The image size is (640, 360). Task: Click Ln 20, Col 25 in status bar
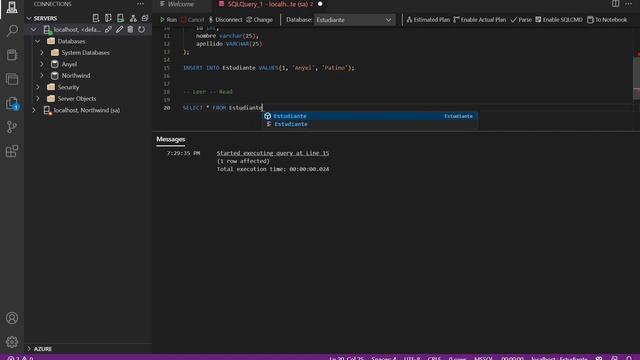[x=347, y=358]
